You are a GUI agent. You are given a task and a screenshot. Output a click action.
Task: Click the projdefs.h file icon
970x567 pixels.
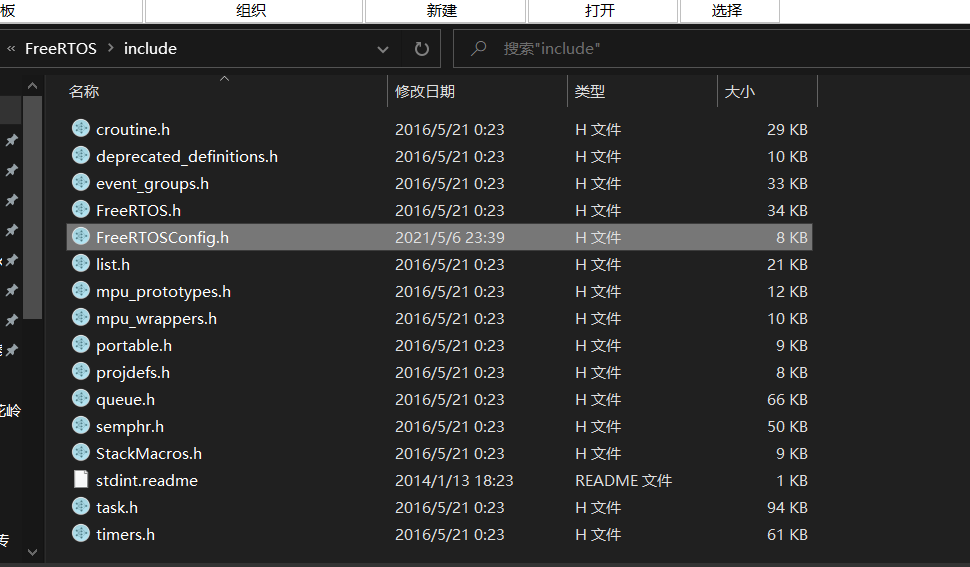tap(80, 371)
